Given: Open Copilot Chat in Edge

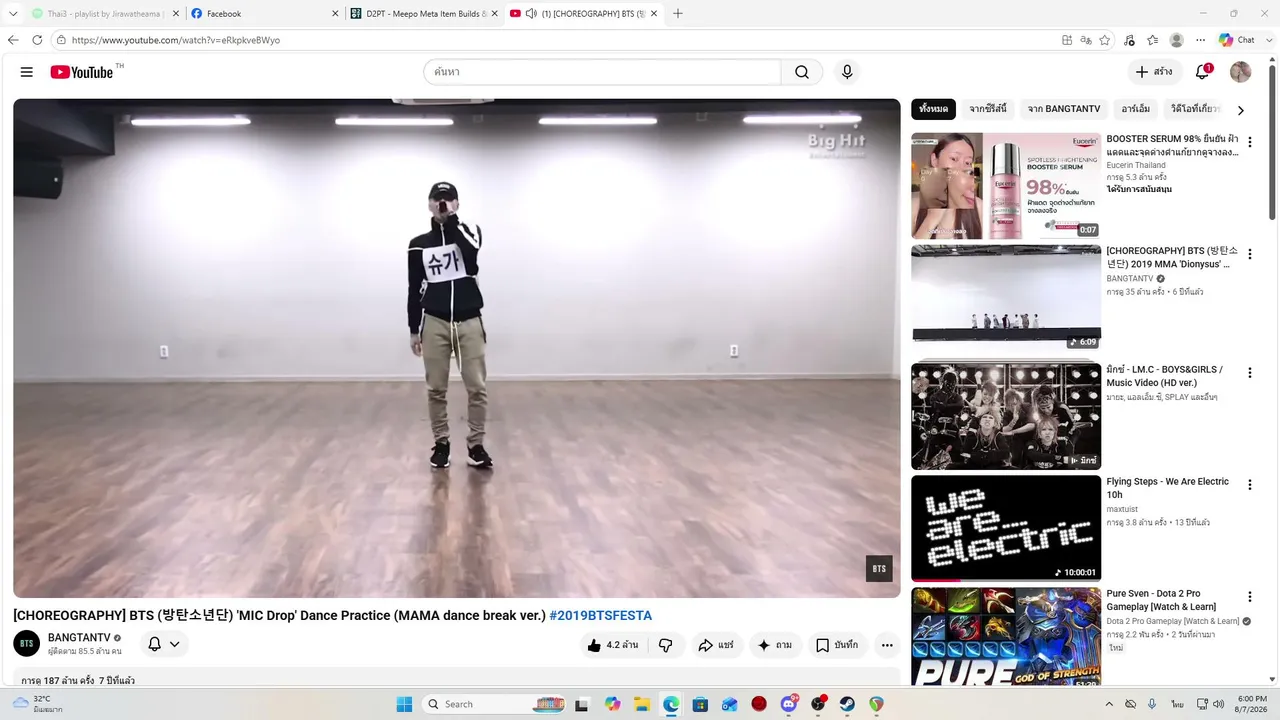Looking at the screenshot, I should point(1236,40).
